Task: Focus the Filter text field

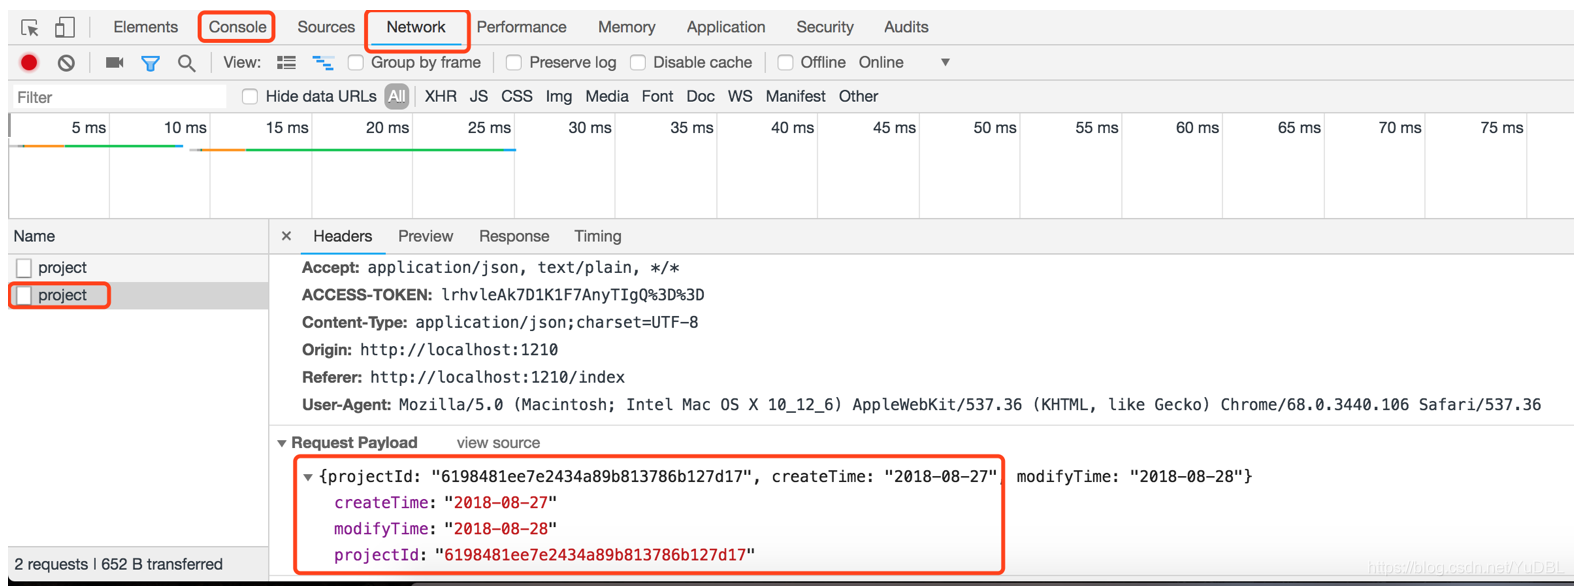Action: pos(120,97)
